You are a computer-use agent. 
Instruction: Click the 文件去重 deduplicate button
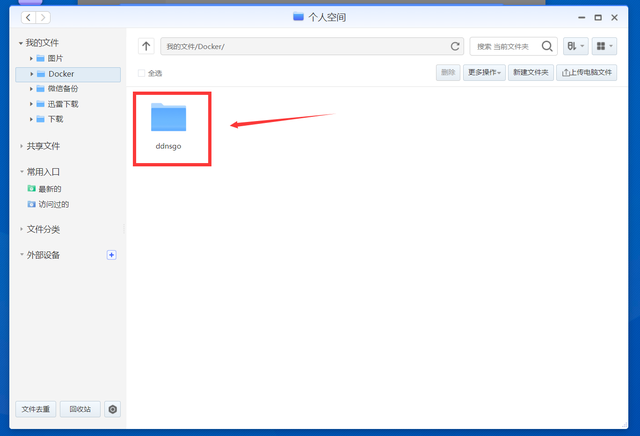(36, 409)
